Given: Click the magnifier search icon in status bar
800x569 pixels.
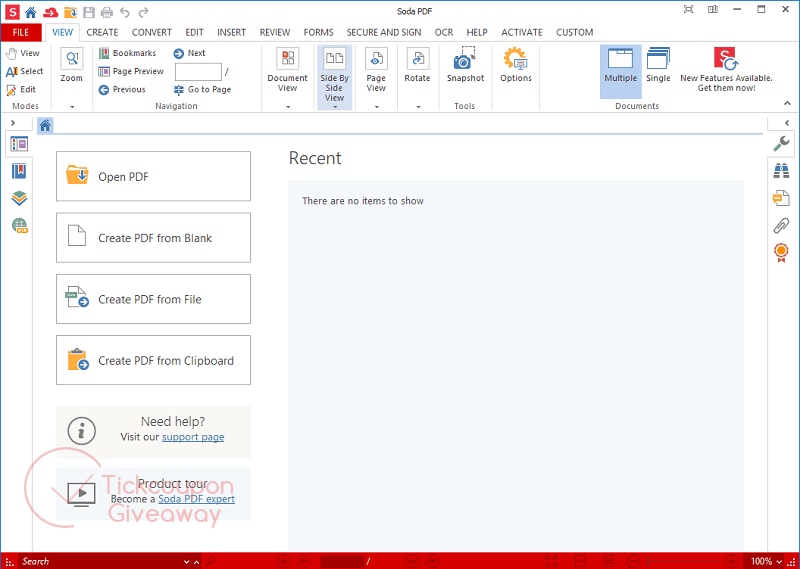Looking at the screenshot, I should point(210,561).
